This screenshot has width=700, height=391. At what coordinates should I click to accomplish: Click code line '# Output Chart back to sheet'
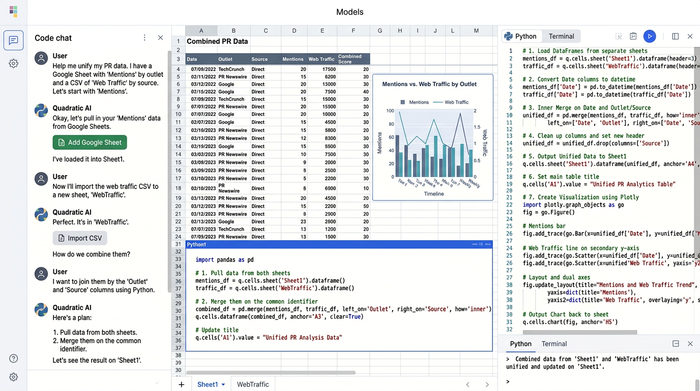tap(565, 314)
